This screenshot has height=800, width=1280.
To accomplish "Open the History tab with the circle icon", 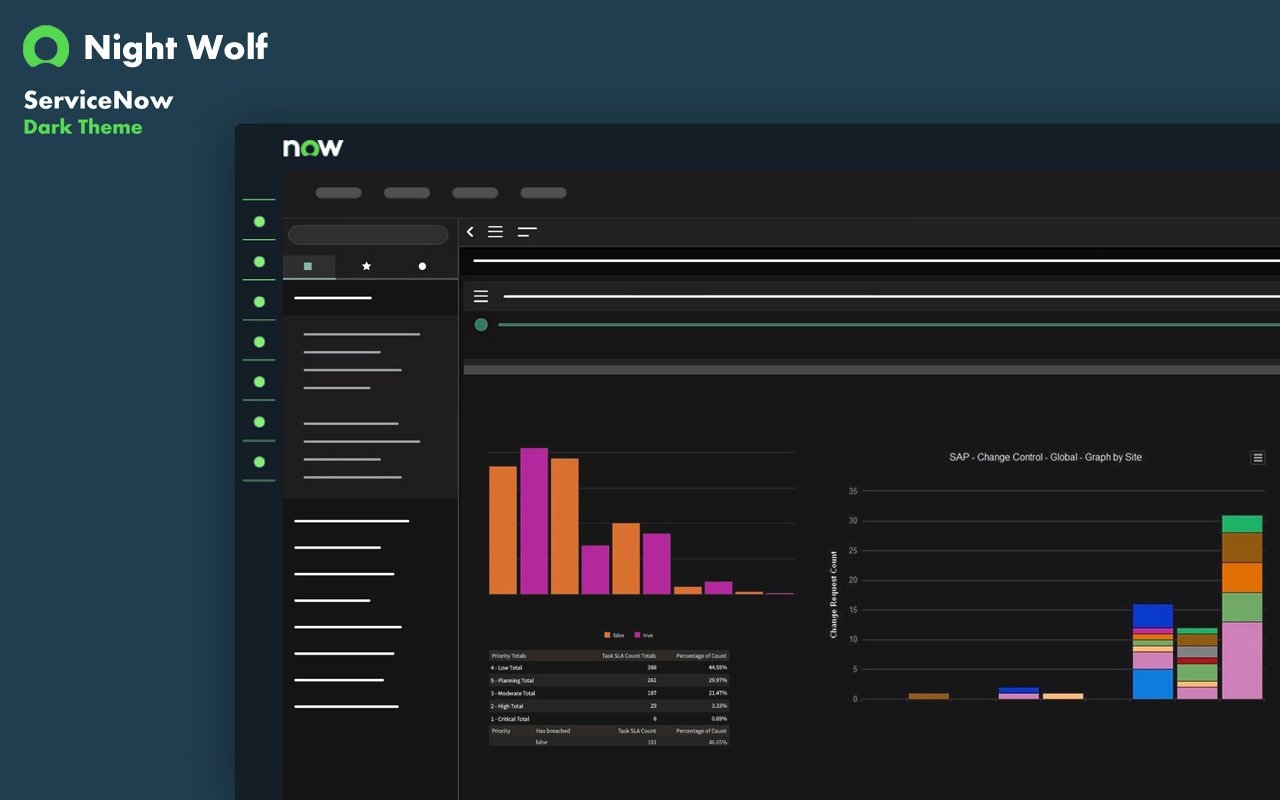I will click(421, 265).
